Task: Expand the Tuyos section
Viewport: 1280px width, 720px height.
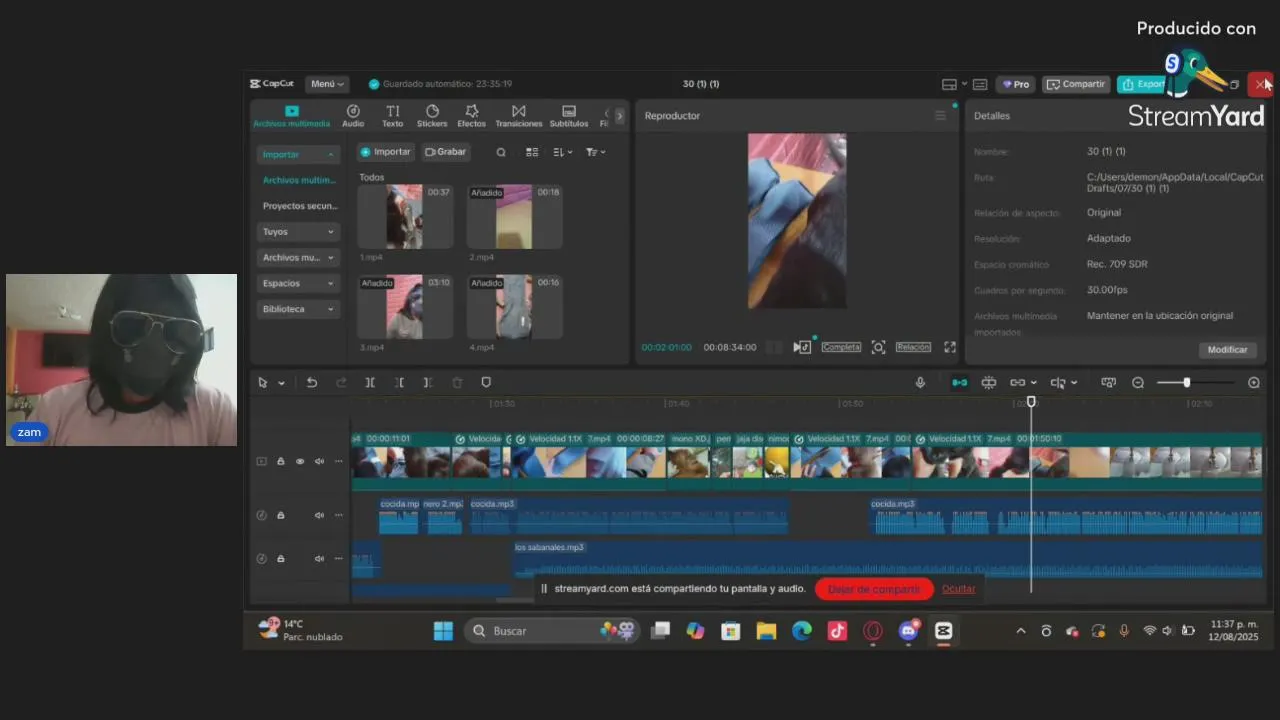Action: pyautogui.click(x=298, y=232)
